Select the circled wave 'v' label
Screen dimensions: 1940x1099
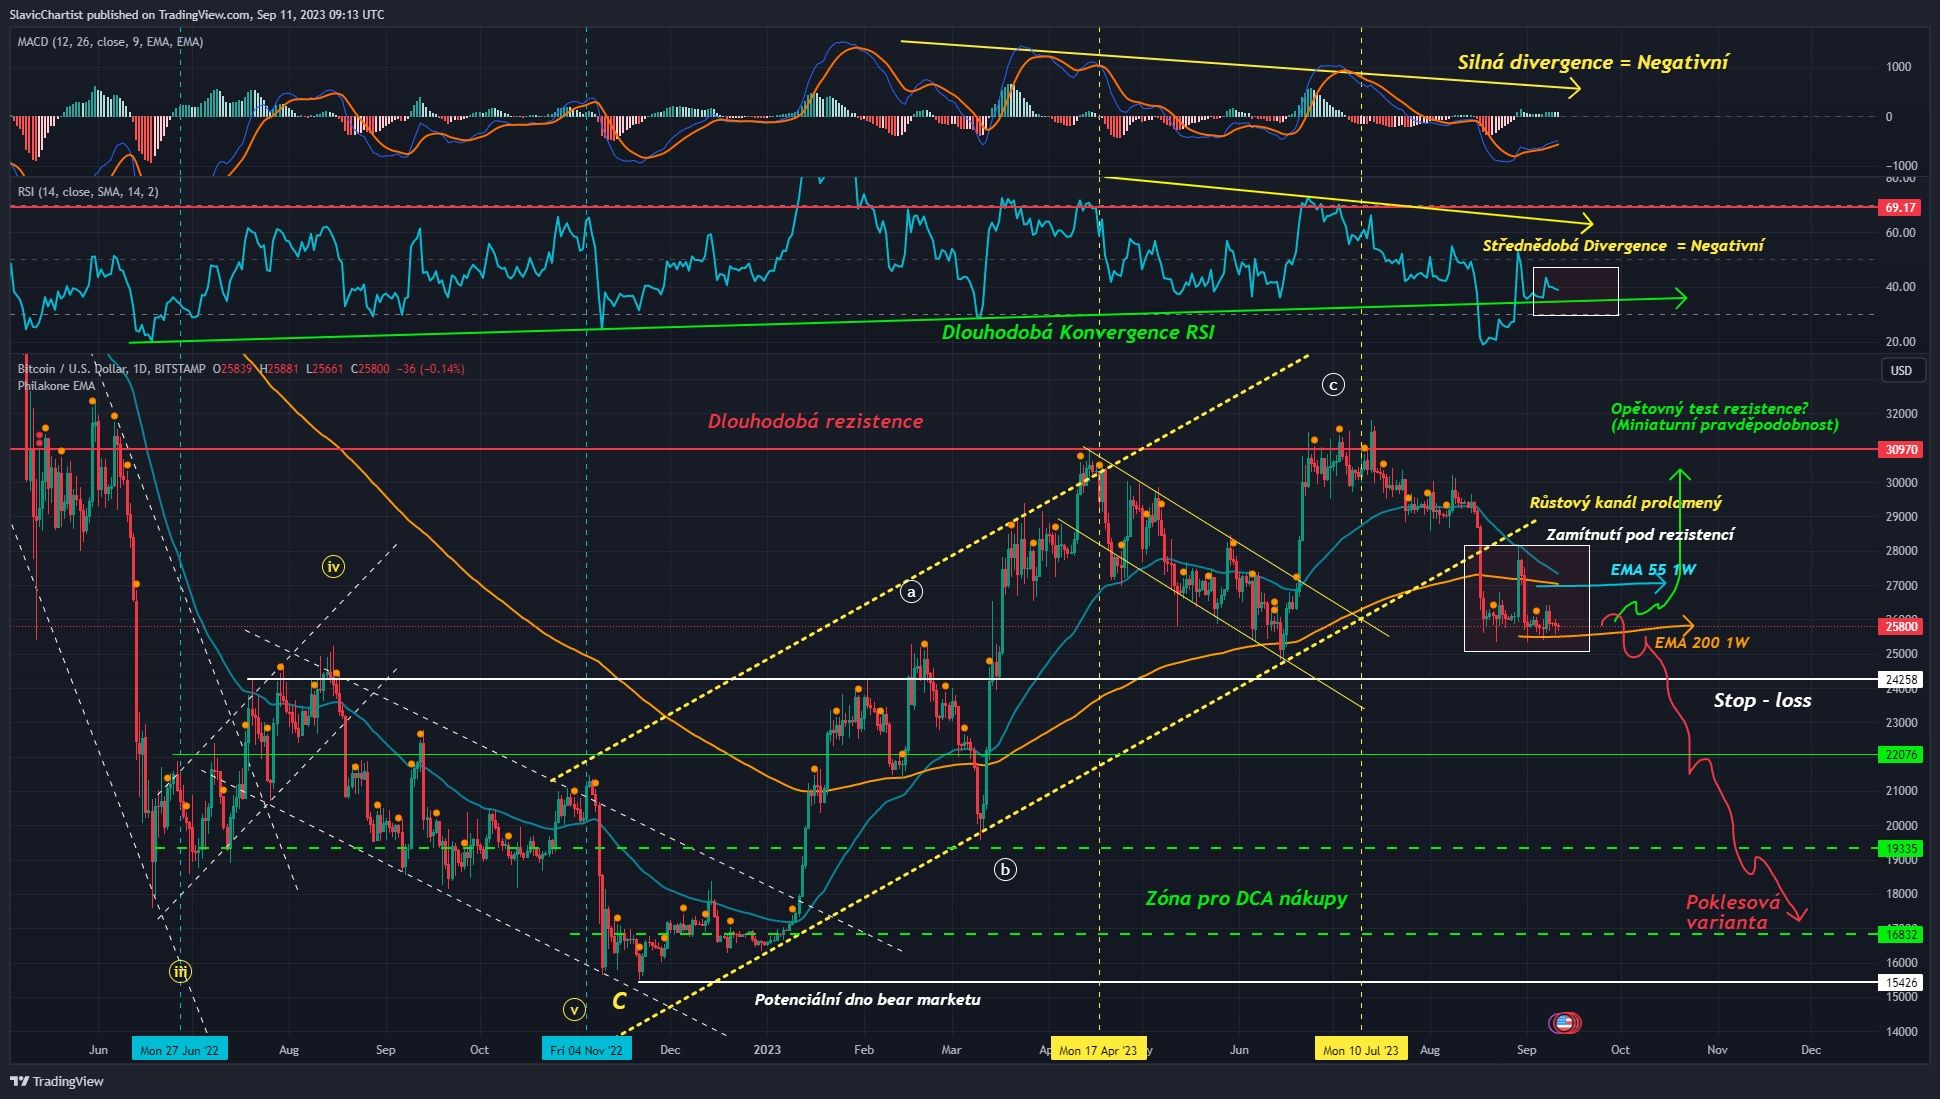coord(573,1010)
